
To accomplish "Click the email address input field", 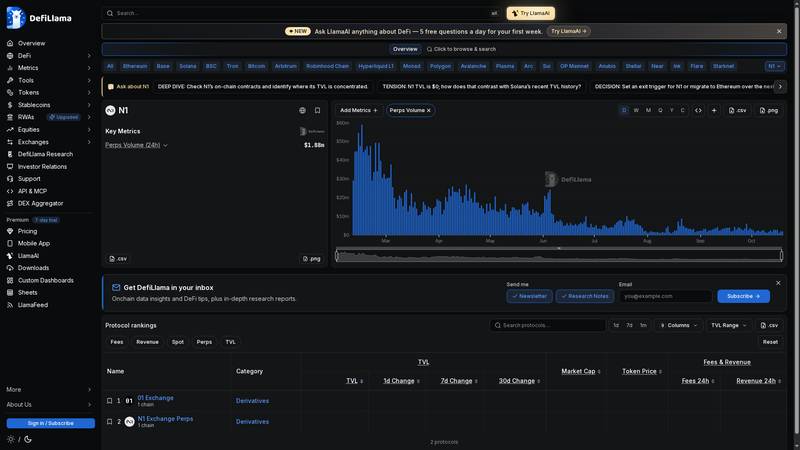I will click(665, 296).
